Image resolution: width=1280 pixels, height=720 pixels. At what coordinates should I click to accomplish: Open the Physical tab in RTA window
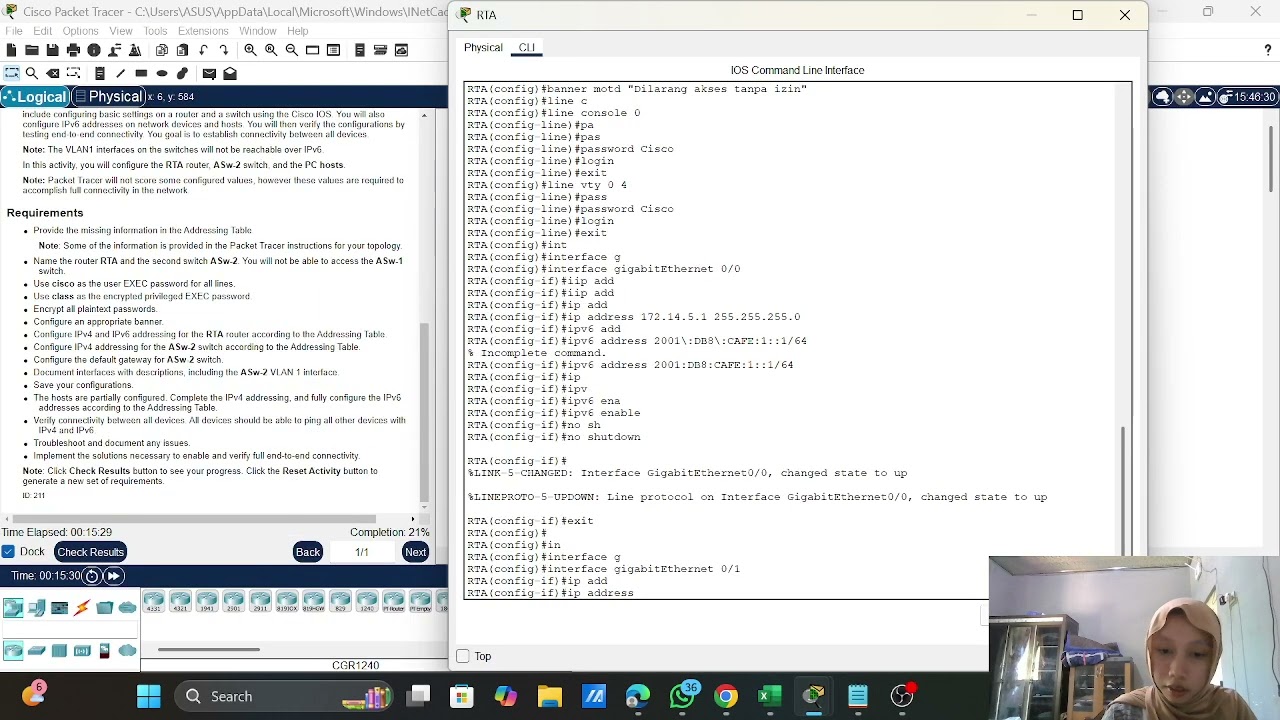tap(483, 47)
